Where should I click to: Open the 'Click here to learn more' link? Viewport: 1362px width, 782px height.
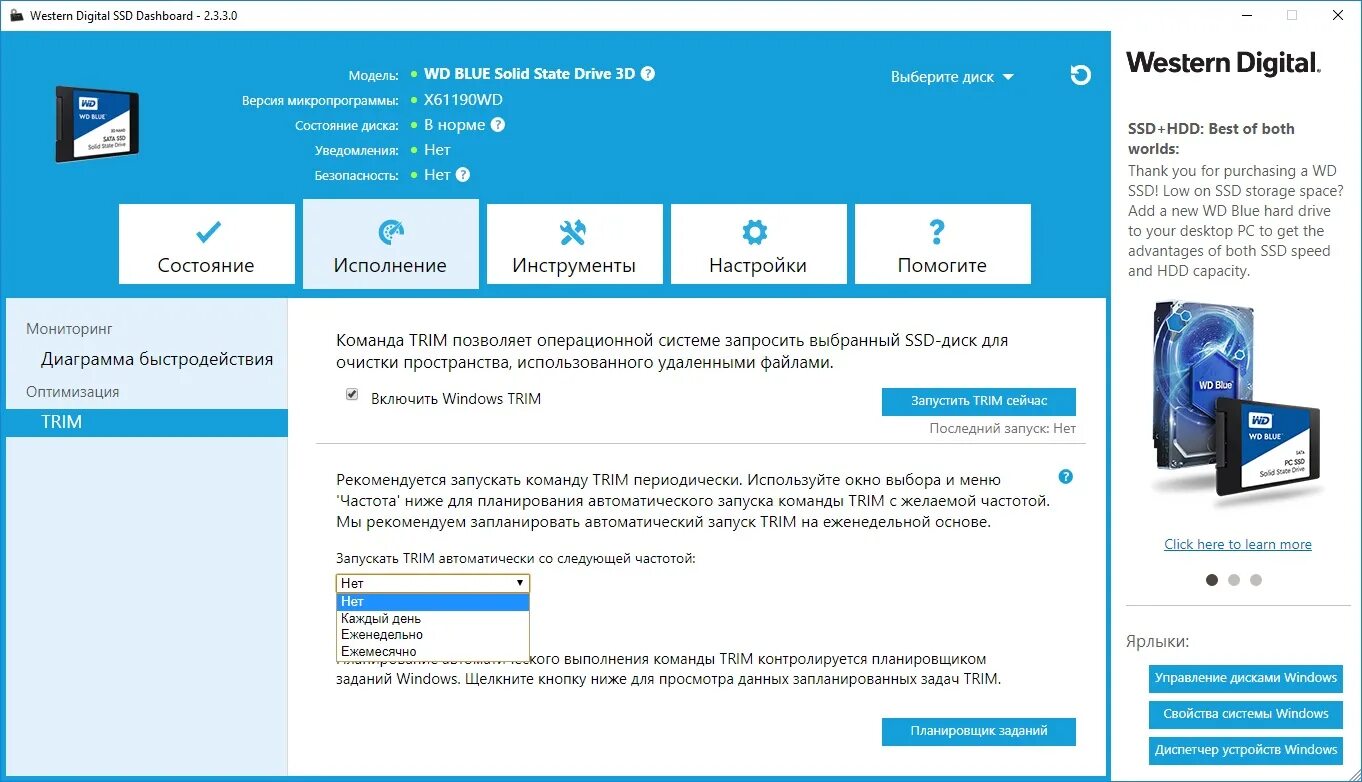(1238, 544)
